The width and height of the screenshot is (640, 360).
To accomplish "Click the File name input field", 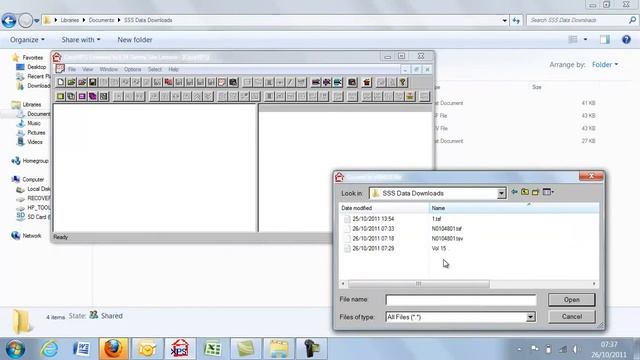I will coord(461,300).
